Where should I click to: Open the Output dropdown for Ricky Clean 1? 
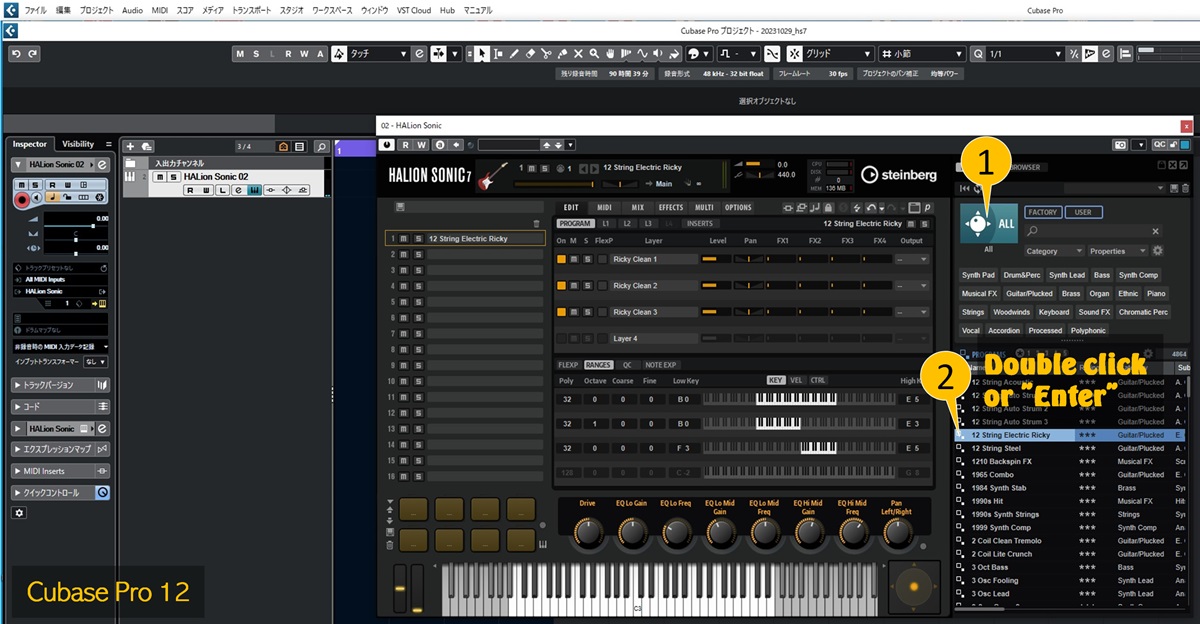912,259
